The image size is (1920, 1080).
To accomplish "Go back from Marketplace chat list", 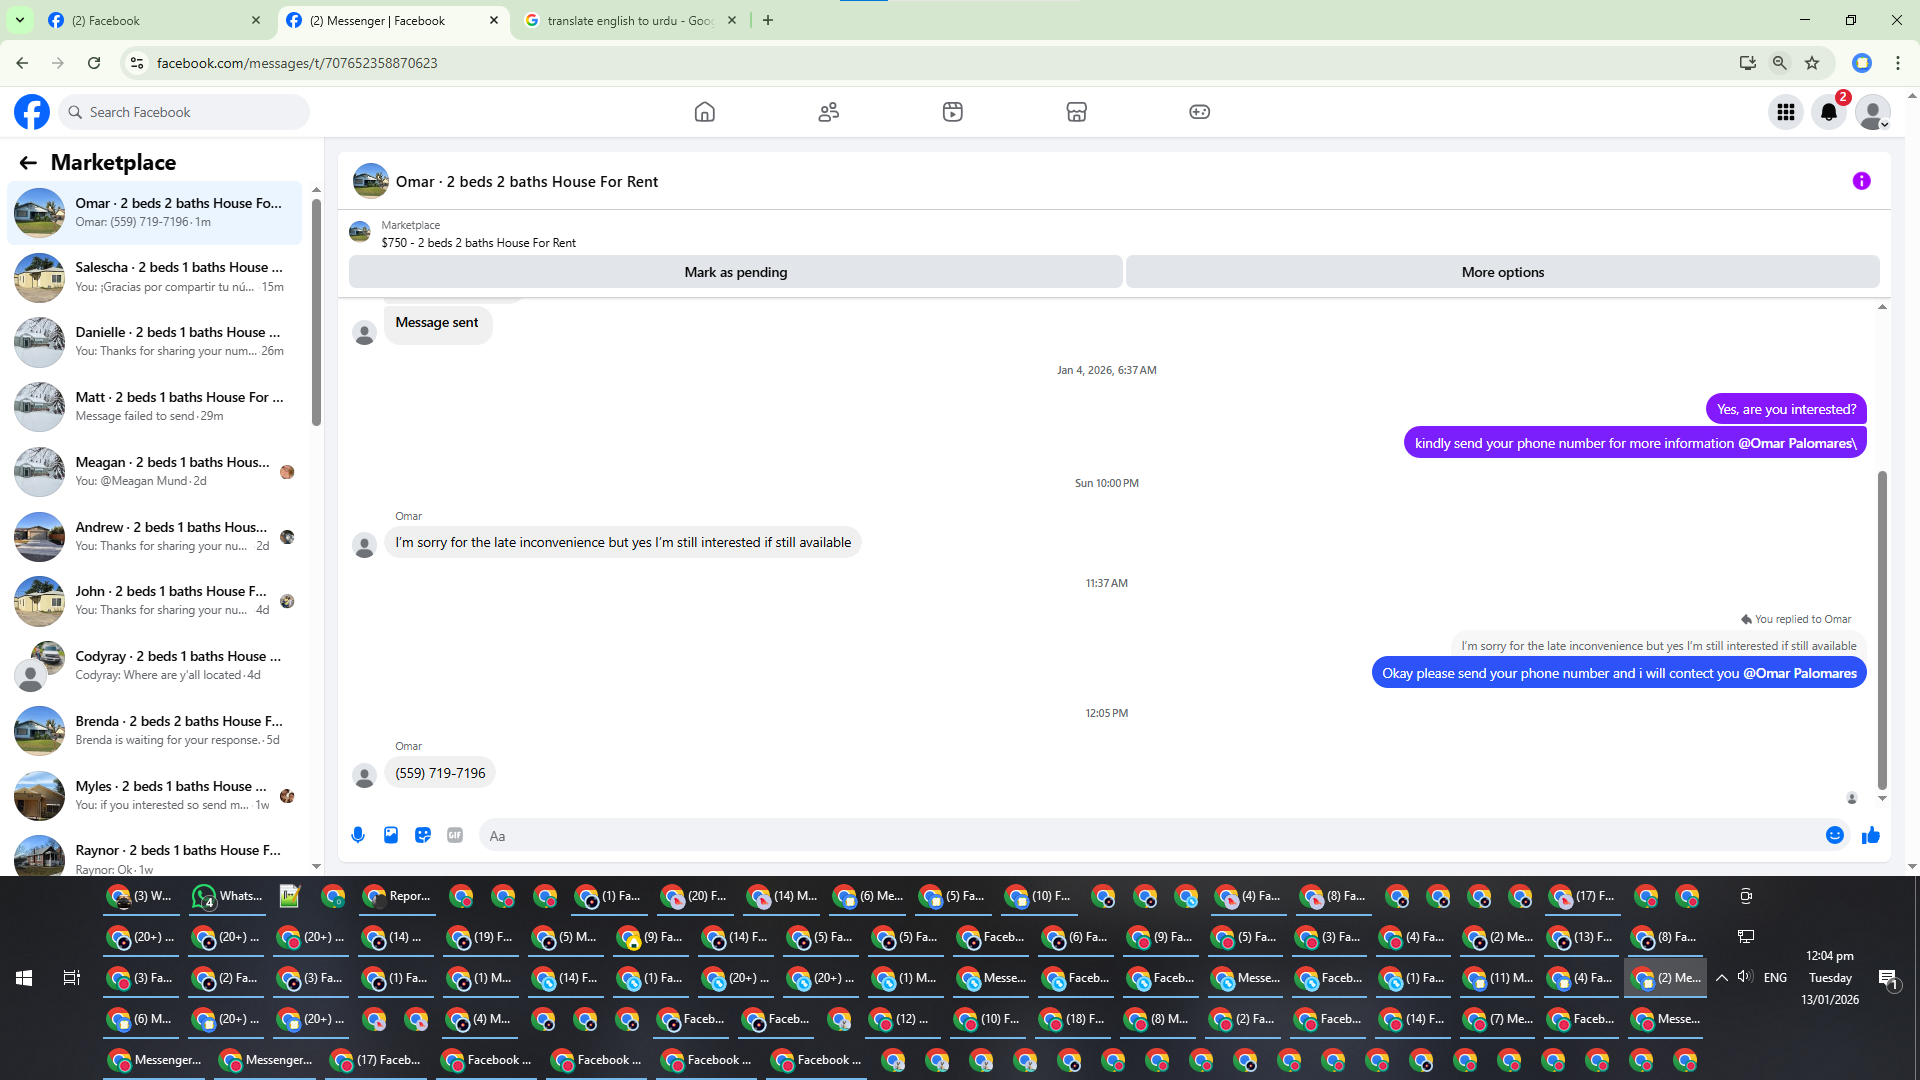I will (28, 162).
